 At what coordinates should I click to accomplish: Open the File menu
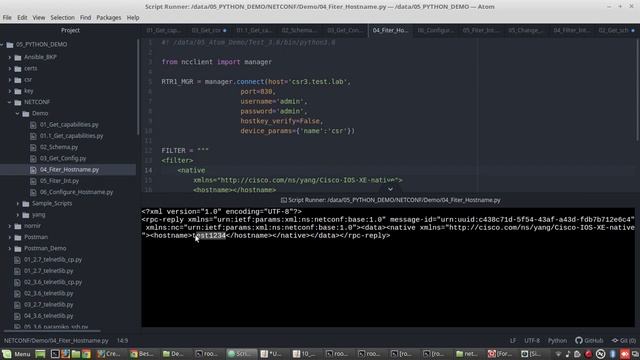7,18
